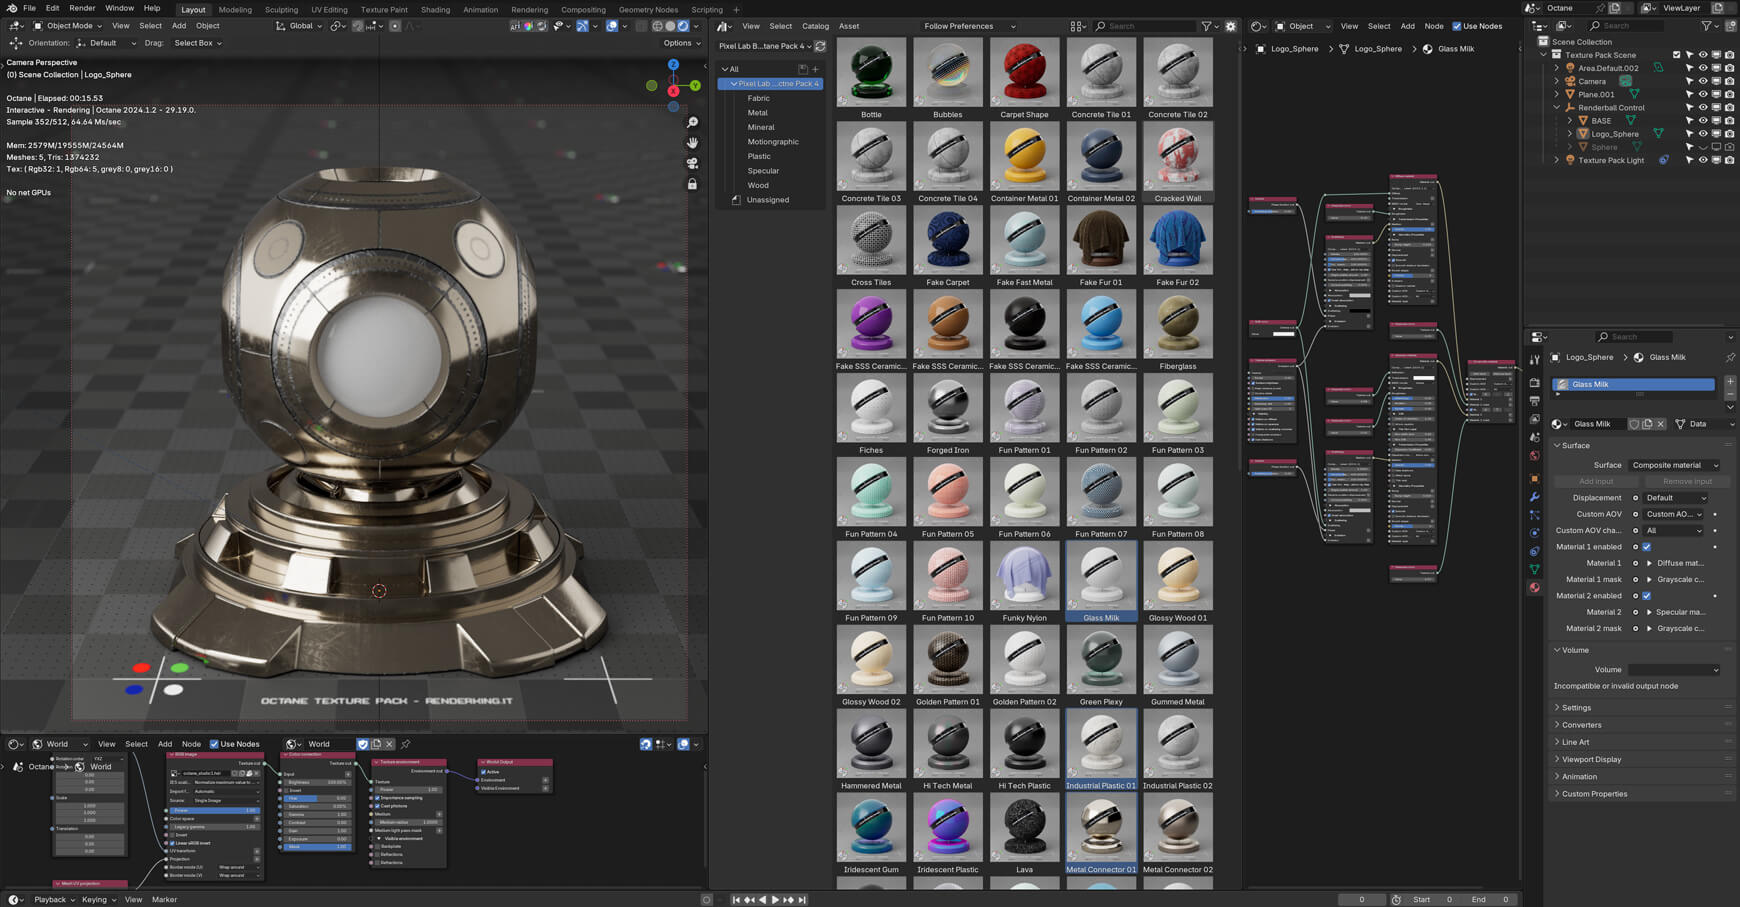Screen dimensions: 1740x907
Task: Toggle Material 1 enabled checkbox
Action: click(x=1647, y=547)
